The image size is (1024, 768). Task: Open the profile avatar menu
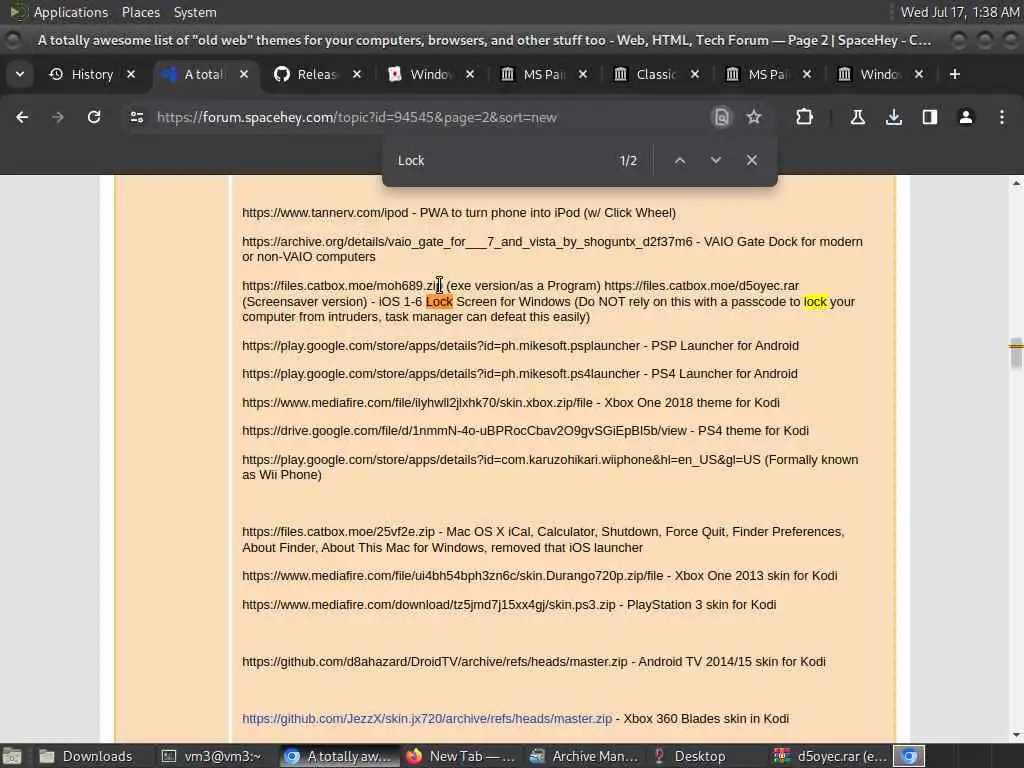966,117
